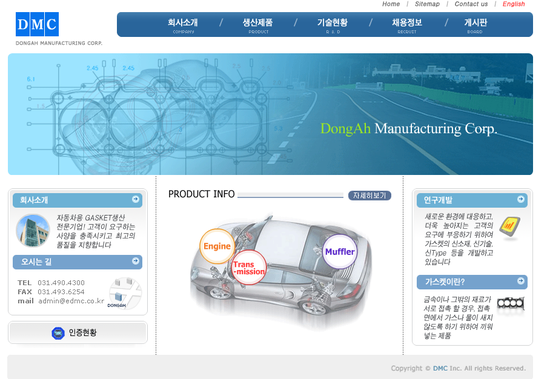Switch to English language link

(514, 4)
